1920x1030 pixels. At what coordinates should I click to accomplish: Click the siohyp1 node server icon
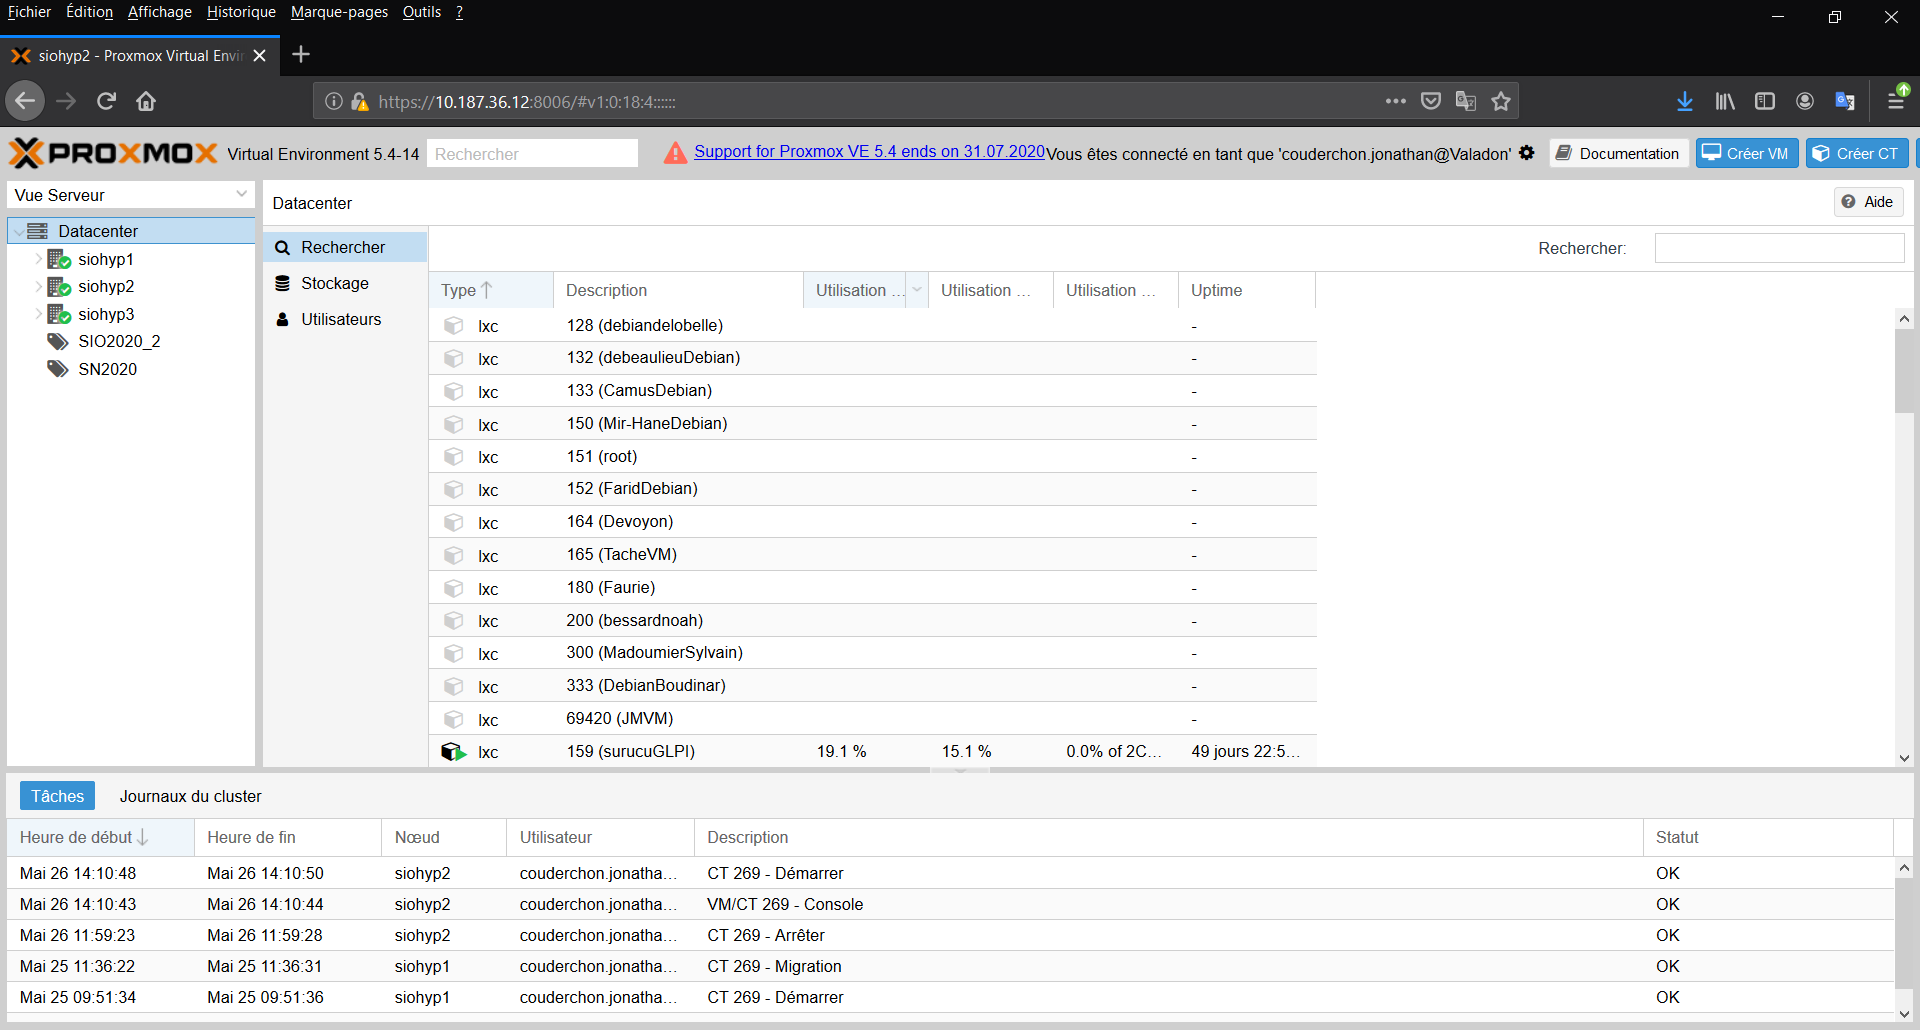click(59, 259)
